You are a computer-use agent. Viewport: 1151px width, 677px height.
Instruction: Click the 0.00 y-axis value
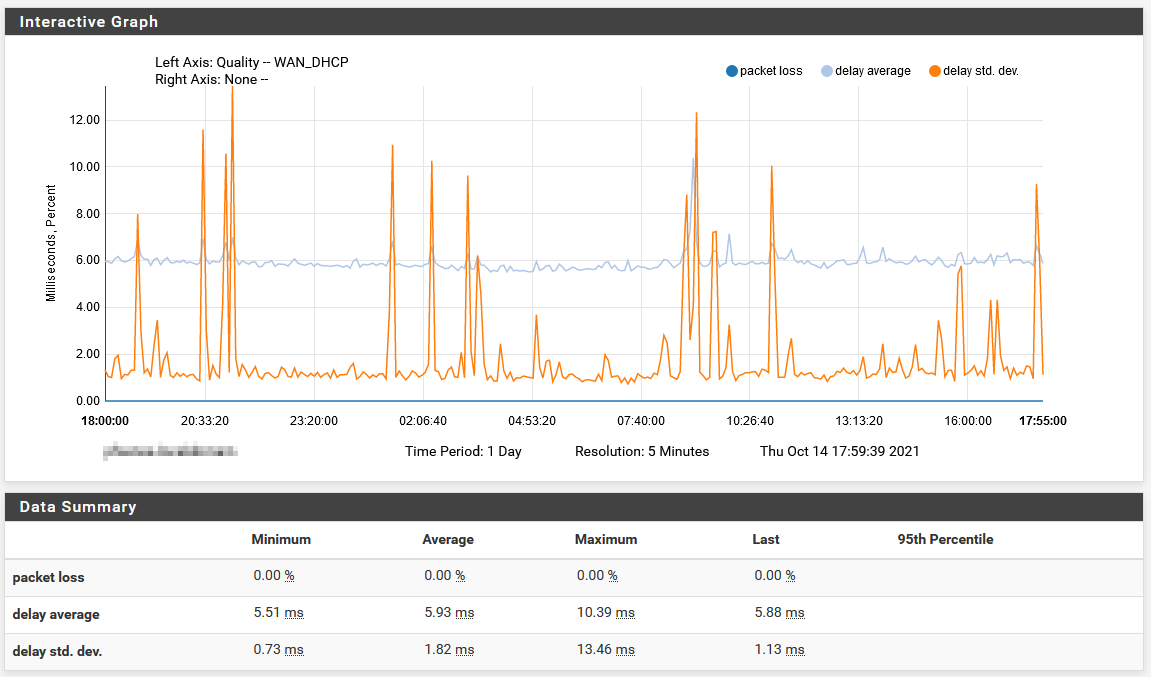87,401
